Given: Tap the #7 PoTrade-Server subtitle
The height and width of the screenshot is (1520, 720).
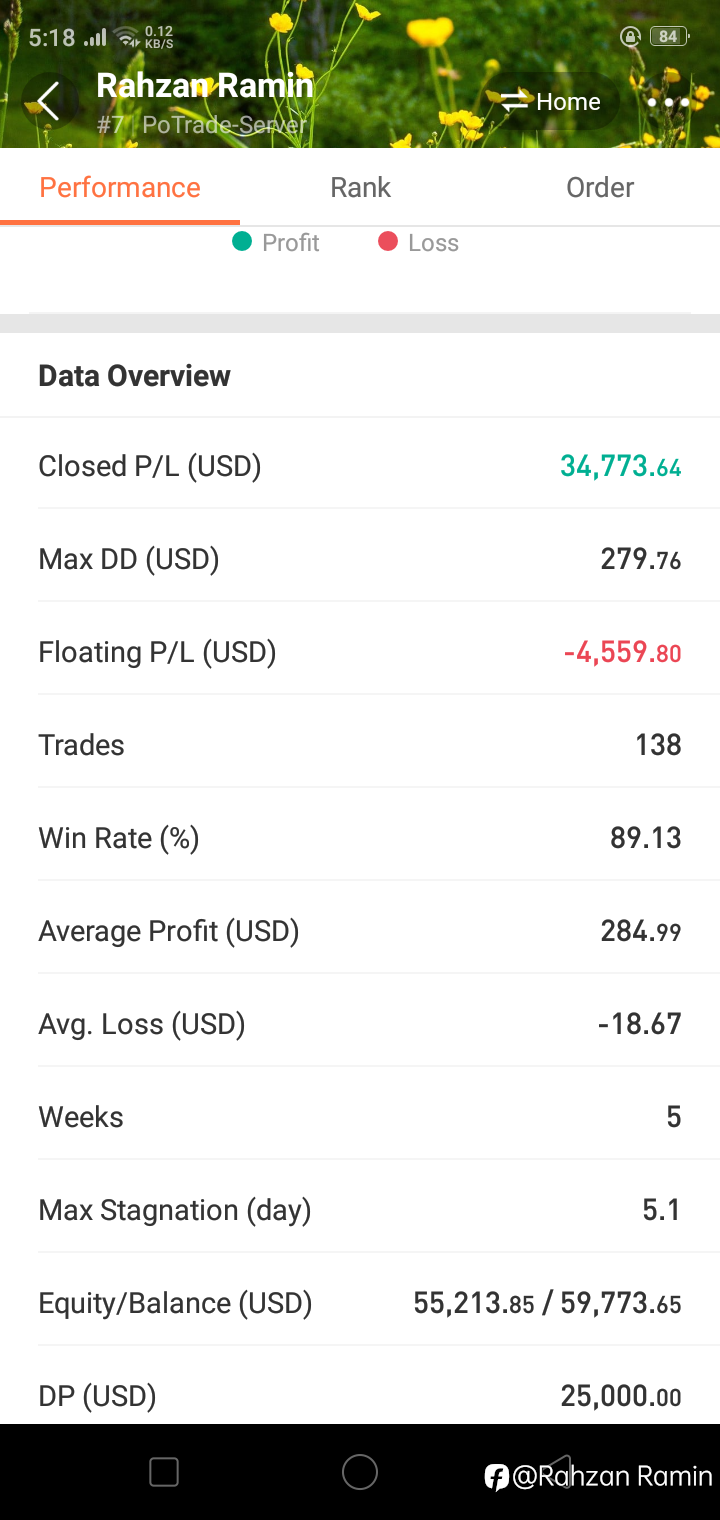Looking at the screenshot, I should 202,126.
